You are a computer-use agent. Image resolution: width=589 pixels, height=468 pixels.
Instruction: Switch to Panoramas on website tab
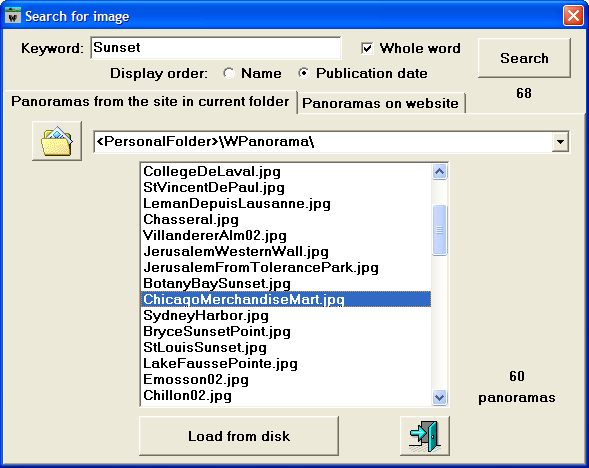pyautogui.click(x=381, y=103)
